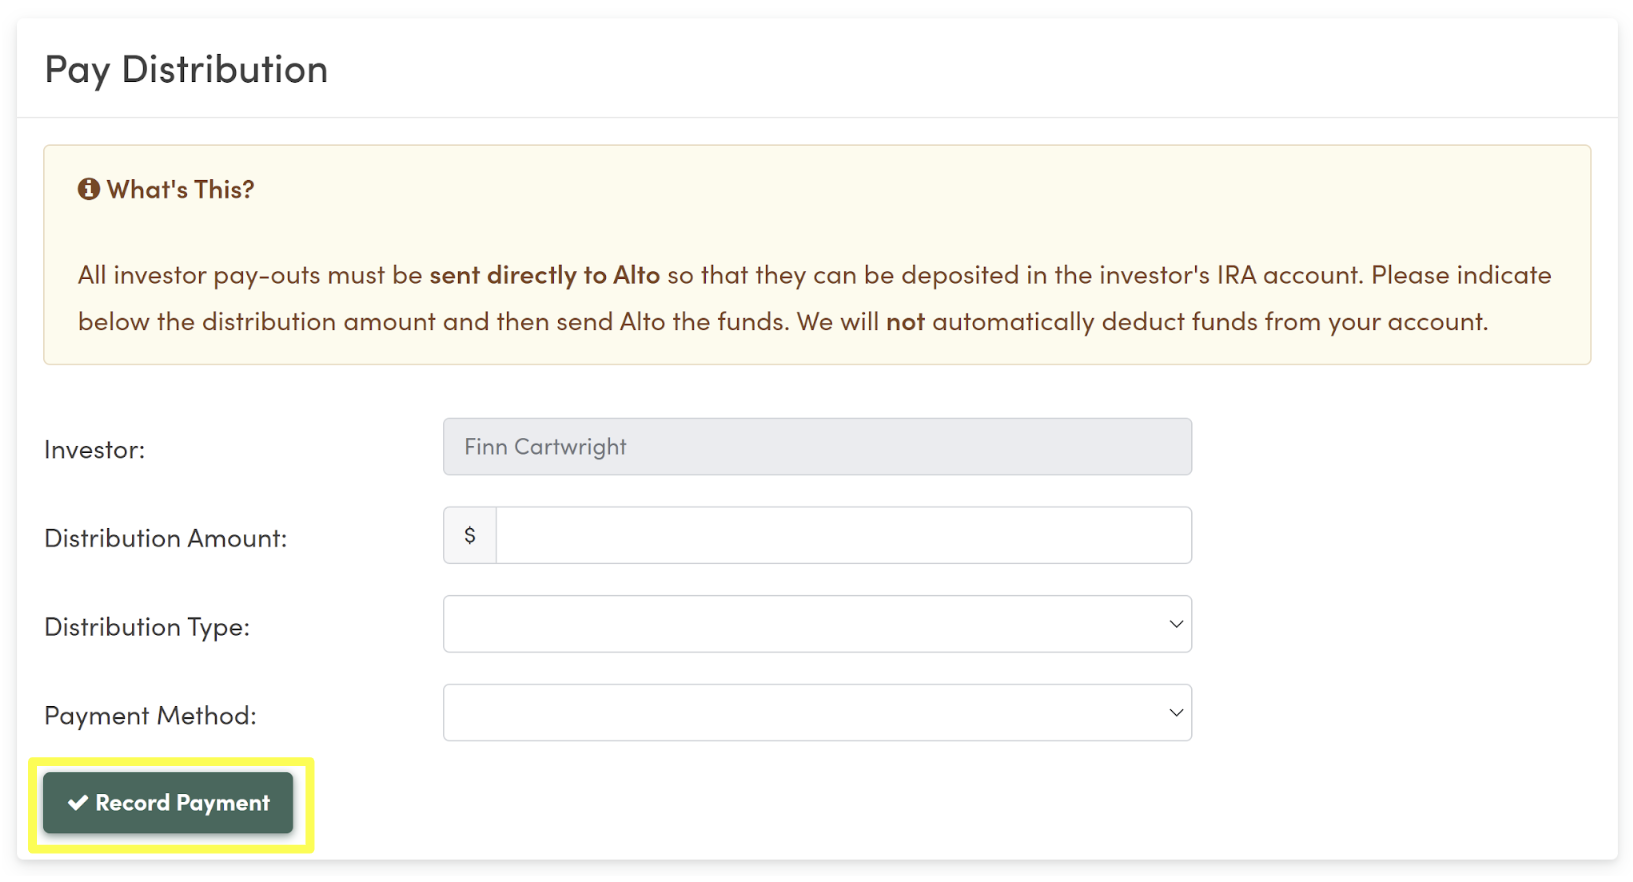Click the Payment Method chevron arrow
Image resolution: width=1633 pixels, height=882 pixels.
1176,713
